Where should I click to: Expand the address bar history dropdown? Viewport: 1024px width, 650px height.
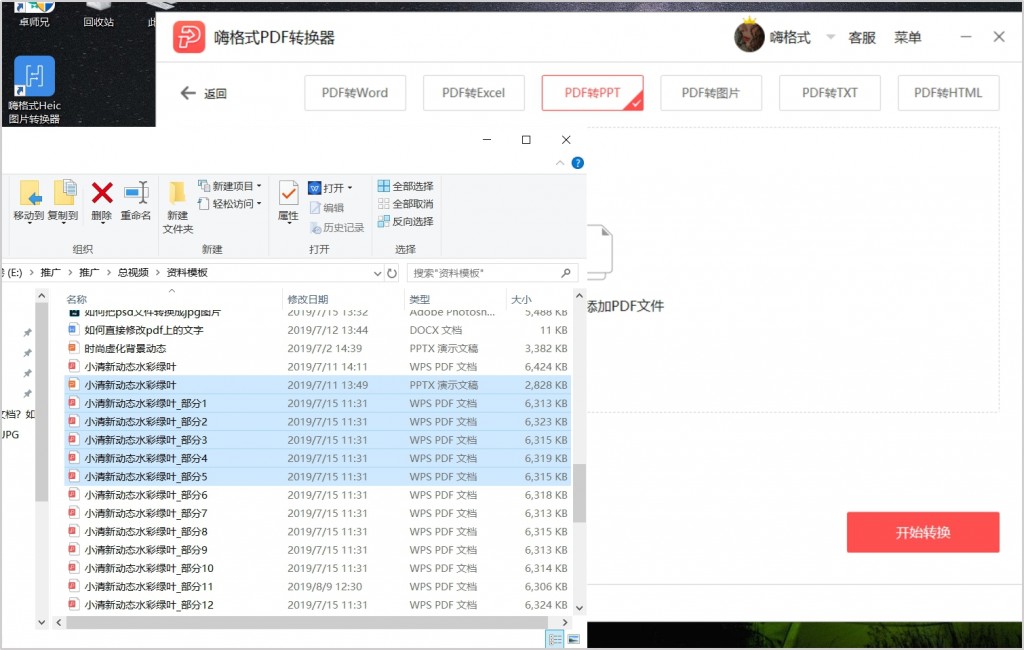click(377, 273)
